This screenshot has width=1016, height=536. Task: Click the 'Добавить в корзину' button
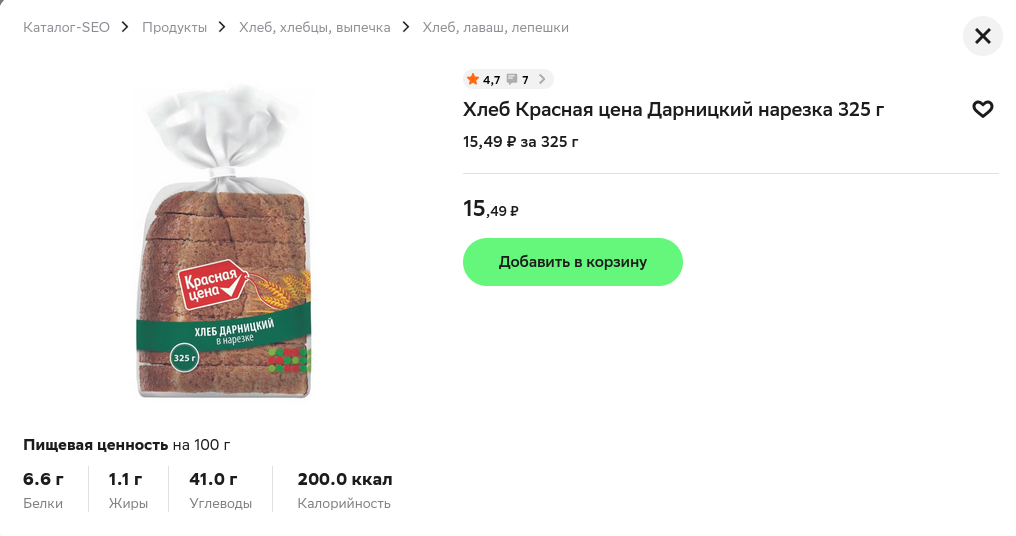point(573,262)
